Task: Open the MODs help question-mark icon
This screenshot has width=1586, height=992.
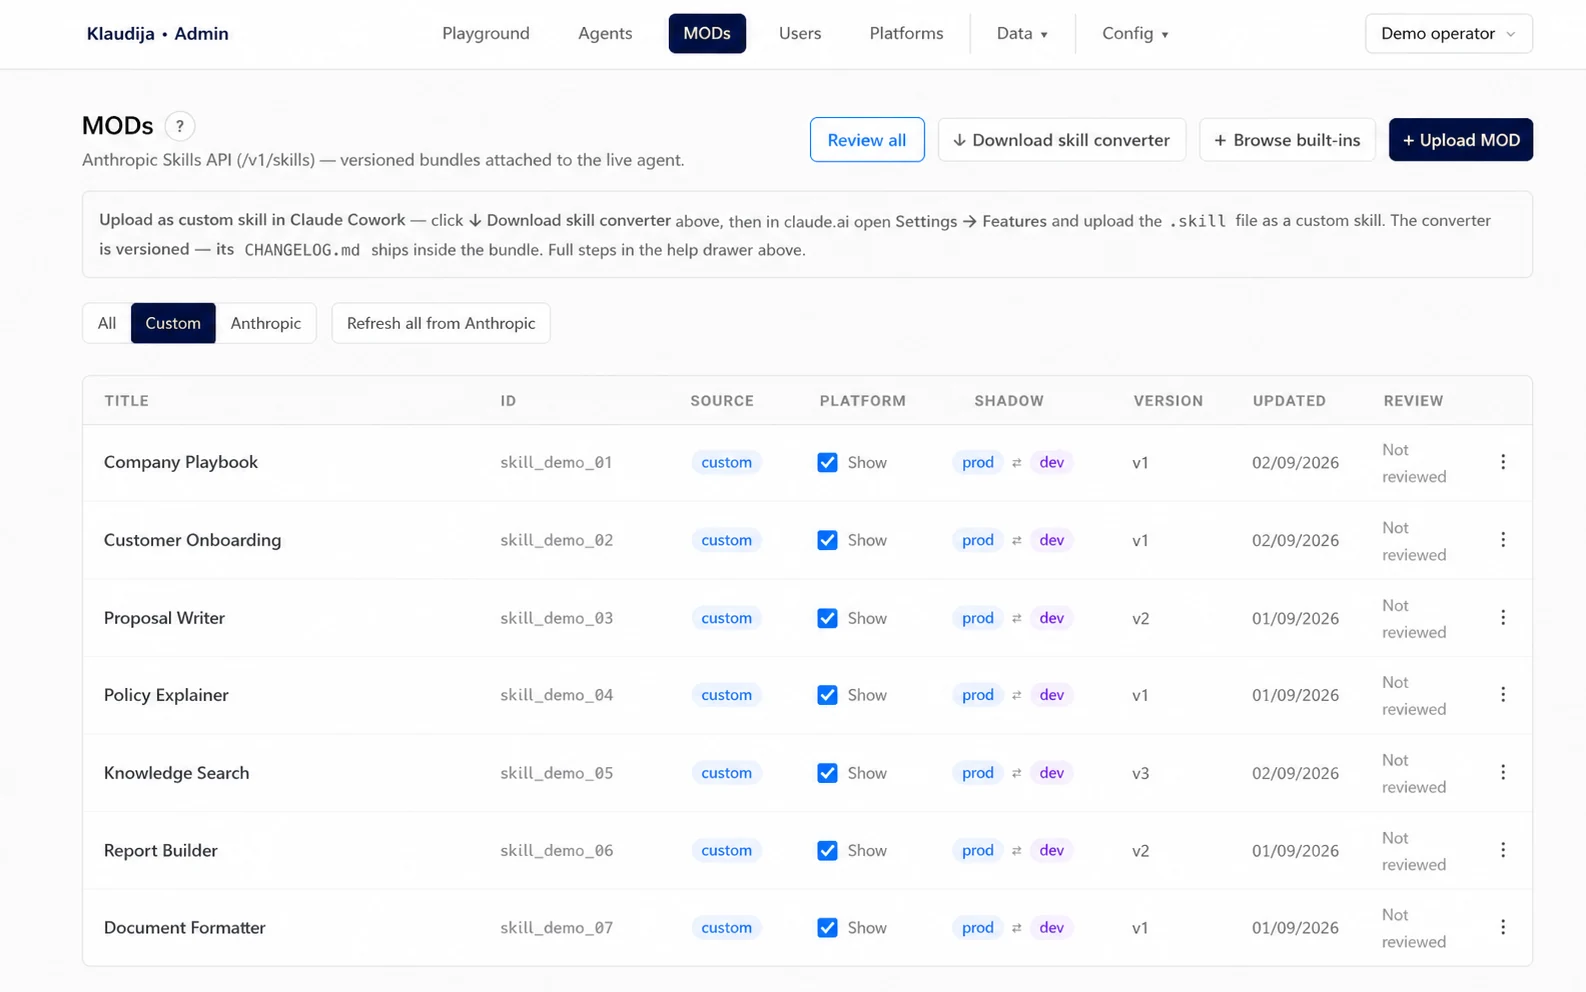Action: tap(180, 126)
